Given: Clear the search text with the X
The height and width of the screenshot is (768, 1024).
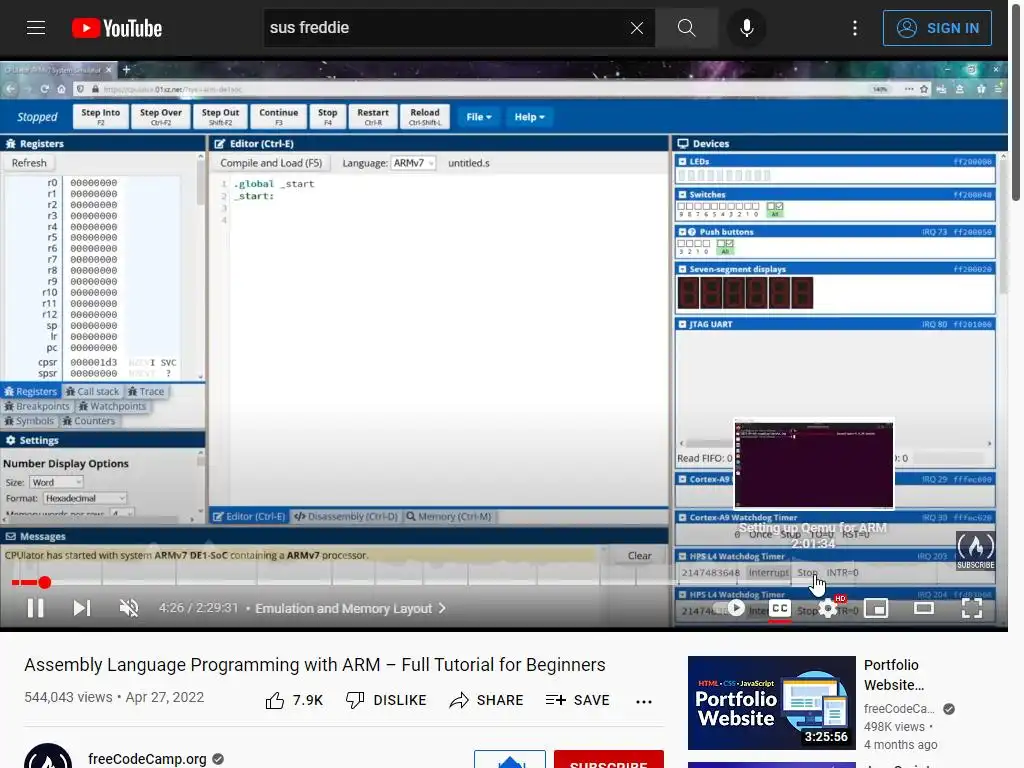Looking at the screenshot, I should pos(637,27).
